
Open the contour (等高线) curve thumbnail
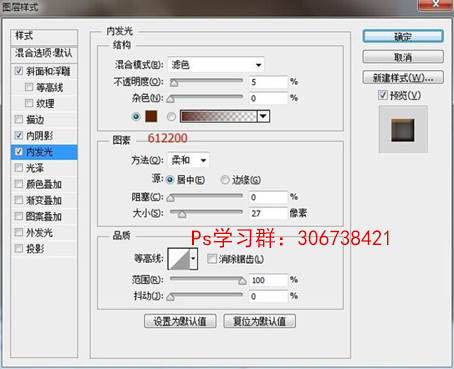point(179,259)
